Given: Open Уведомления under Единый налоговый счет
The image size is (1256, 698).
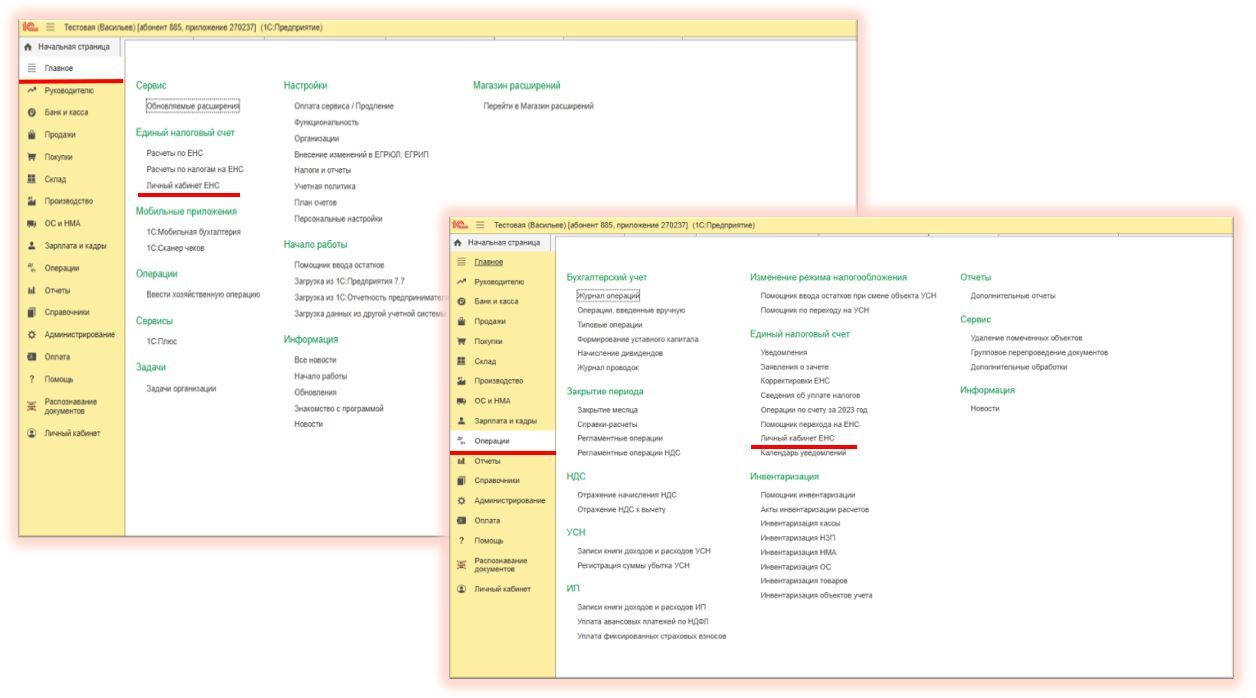Looking at the screenshot, I should (783, 352).
